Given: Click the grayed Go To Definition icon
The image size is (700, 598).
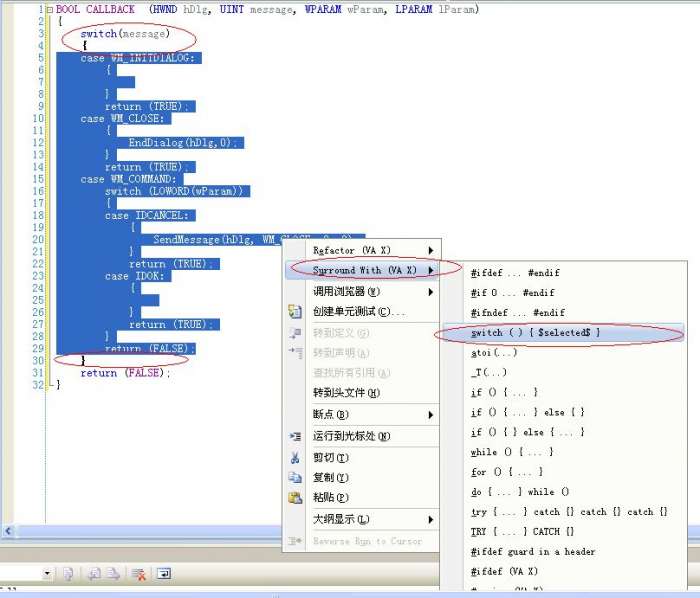Looking at the screenshot, I should tap(295, 333).
